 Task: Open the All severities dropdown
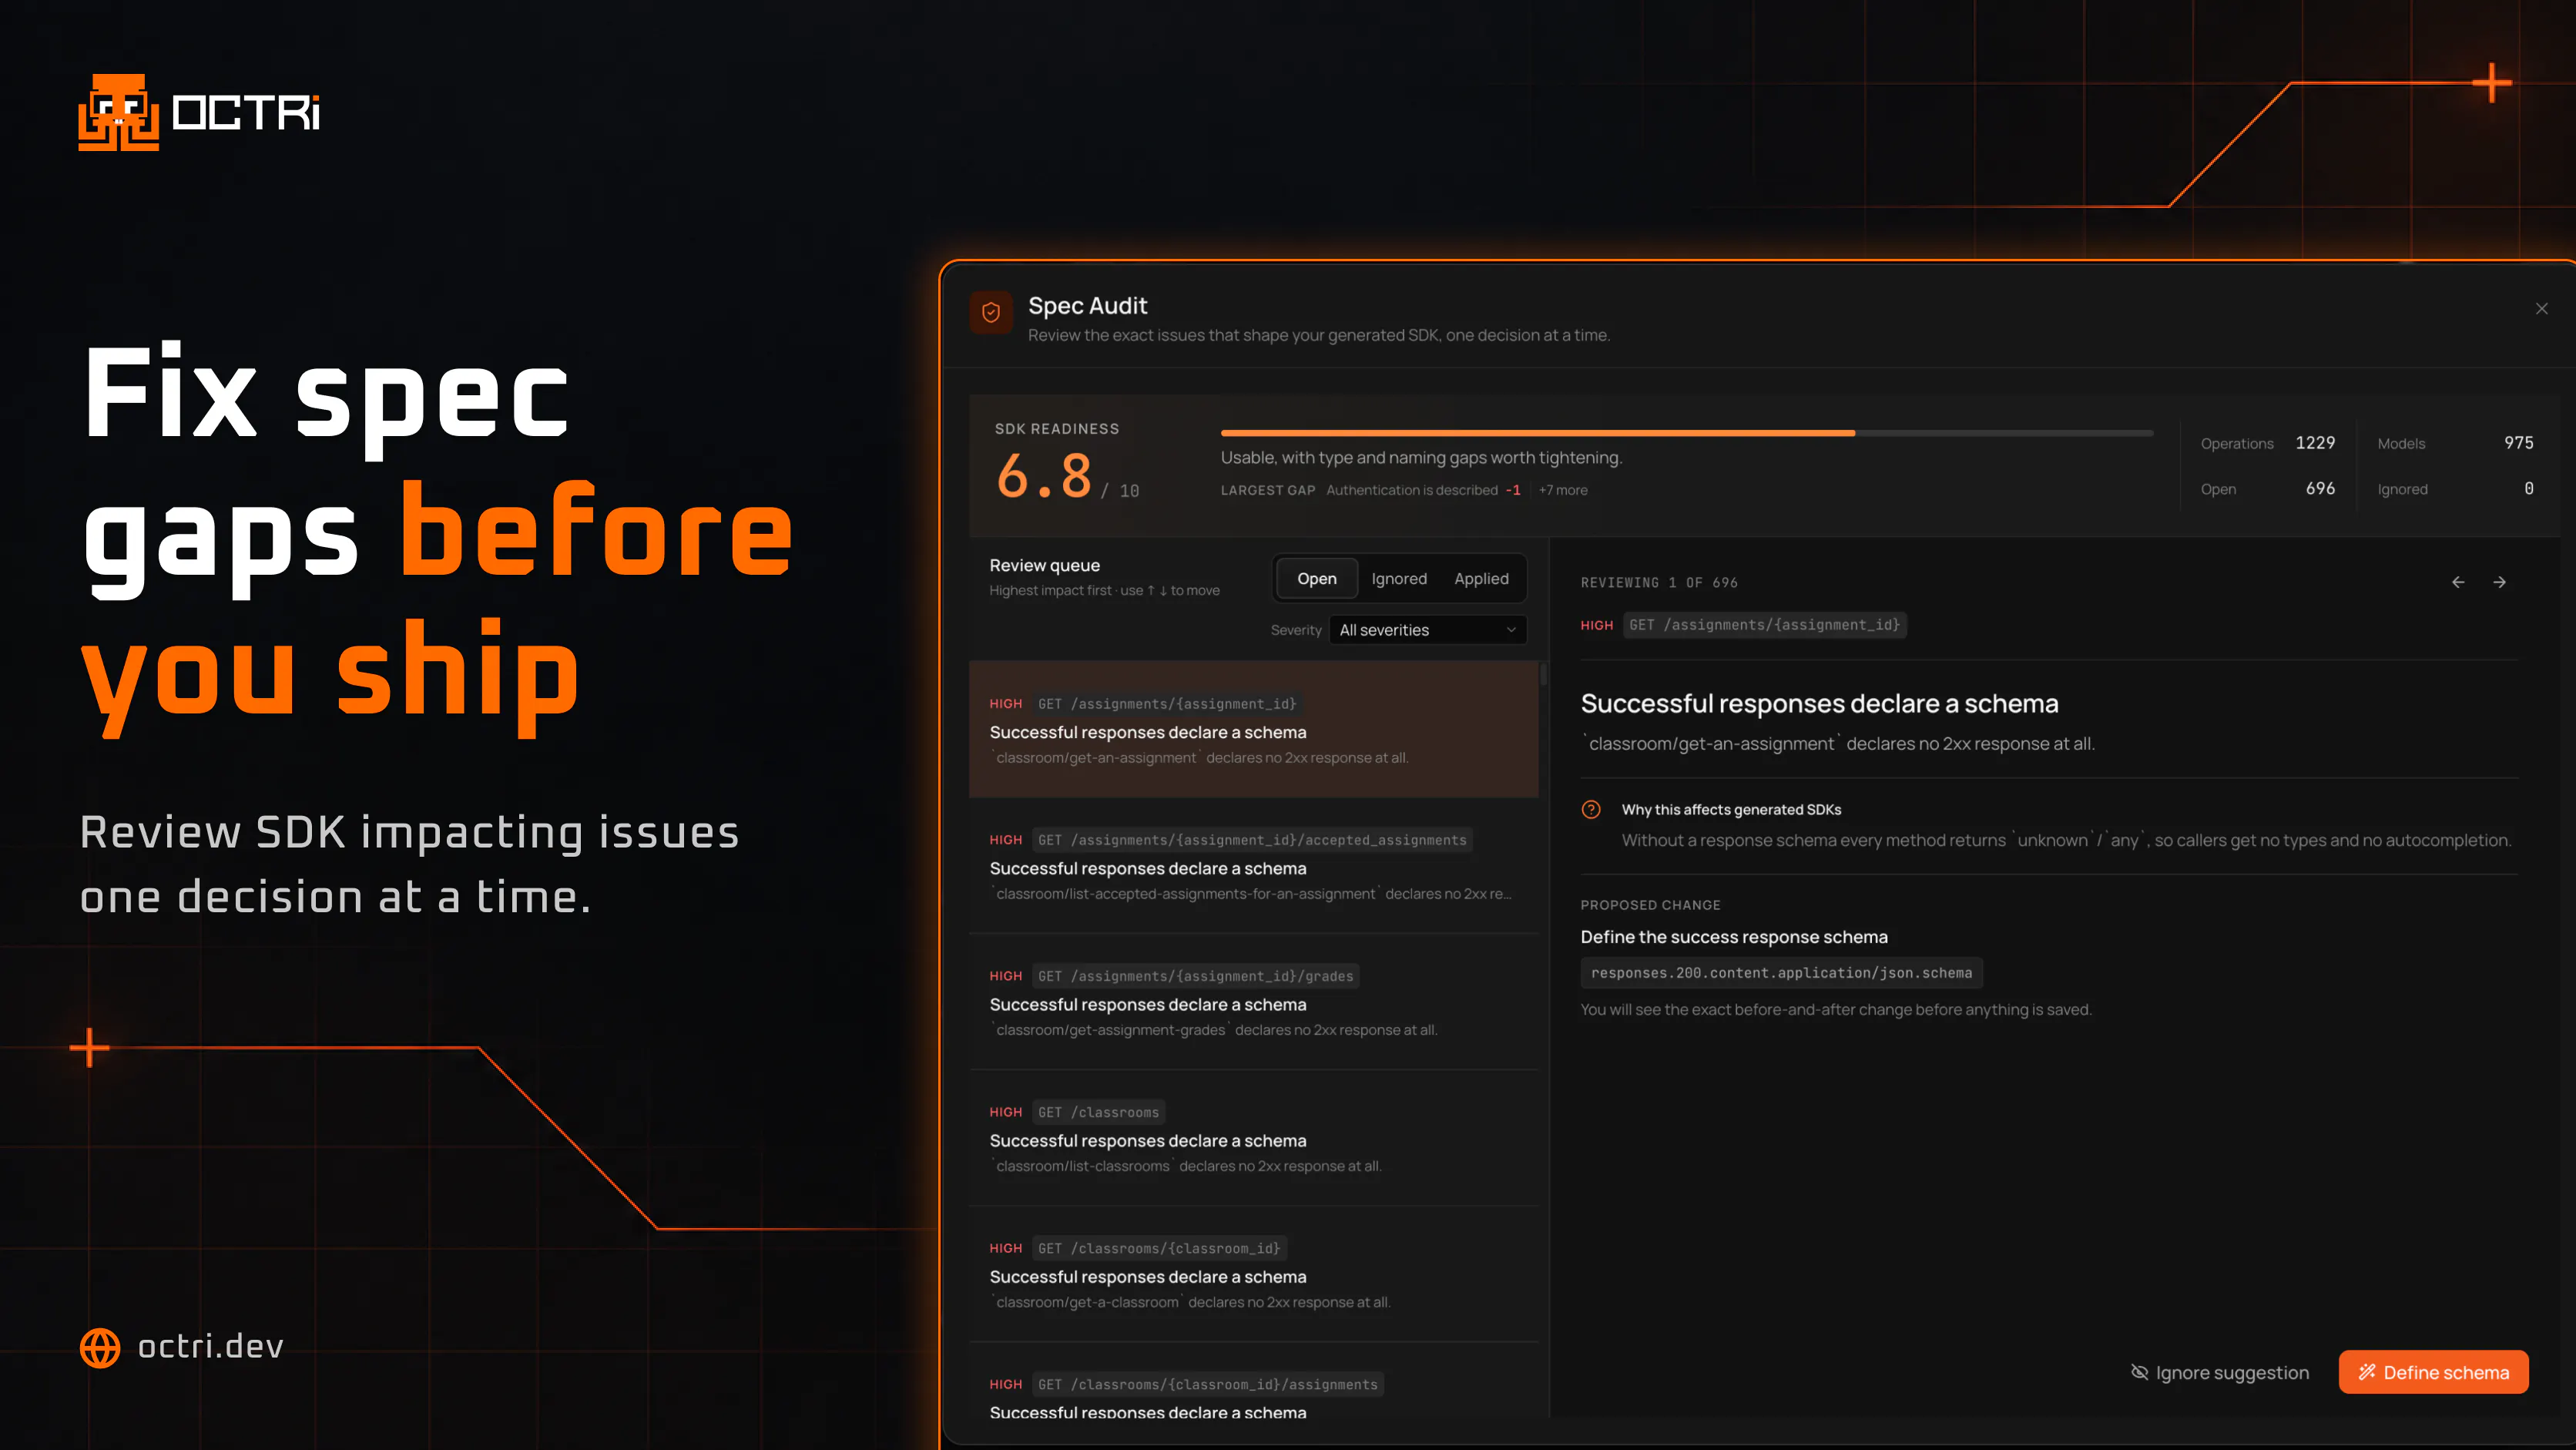tap(1427, 630)
